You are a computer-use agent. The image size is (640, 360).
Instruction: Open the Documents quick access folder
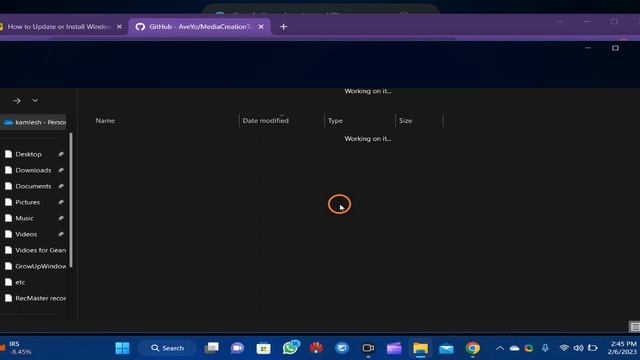pyautogui.click(x=33, y=186)
